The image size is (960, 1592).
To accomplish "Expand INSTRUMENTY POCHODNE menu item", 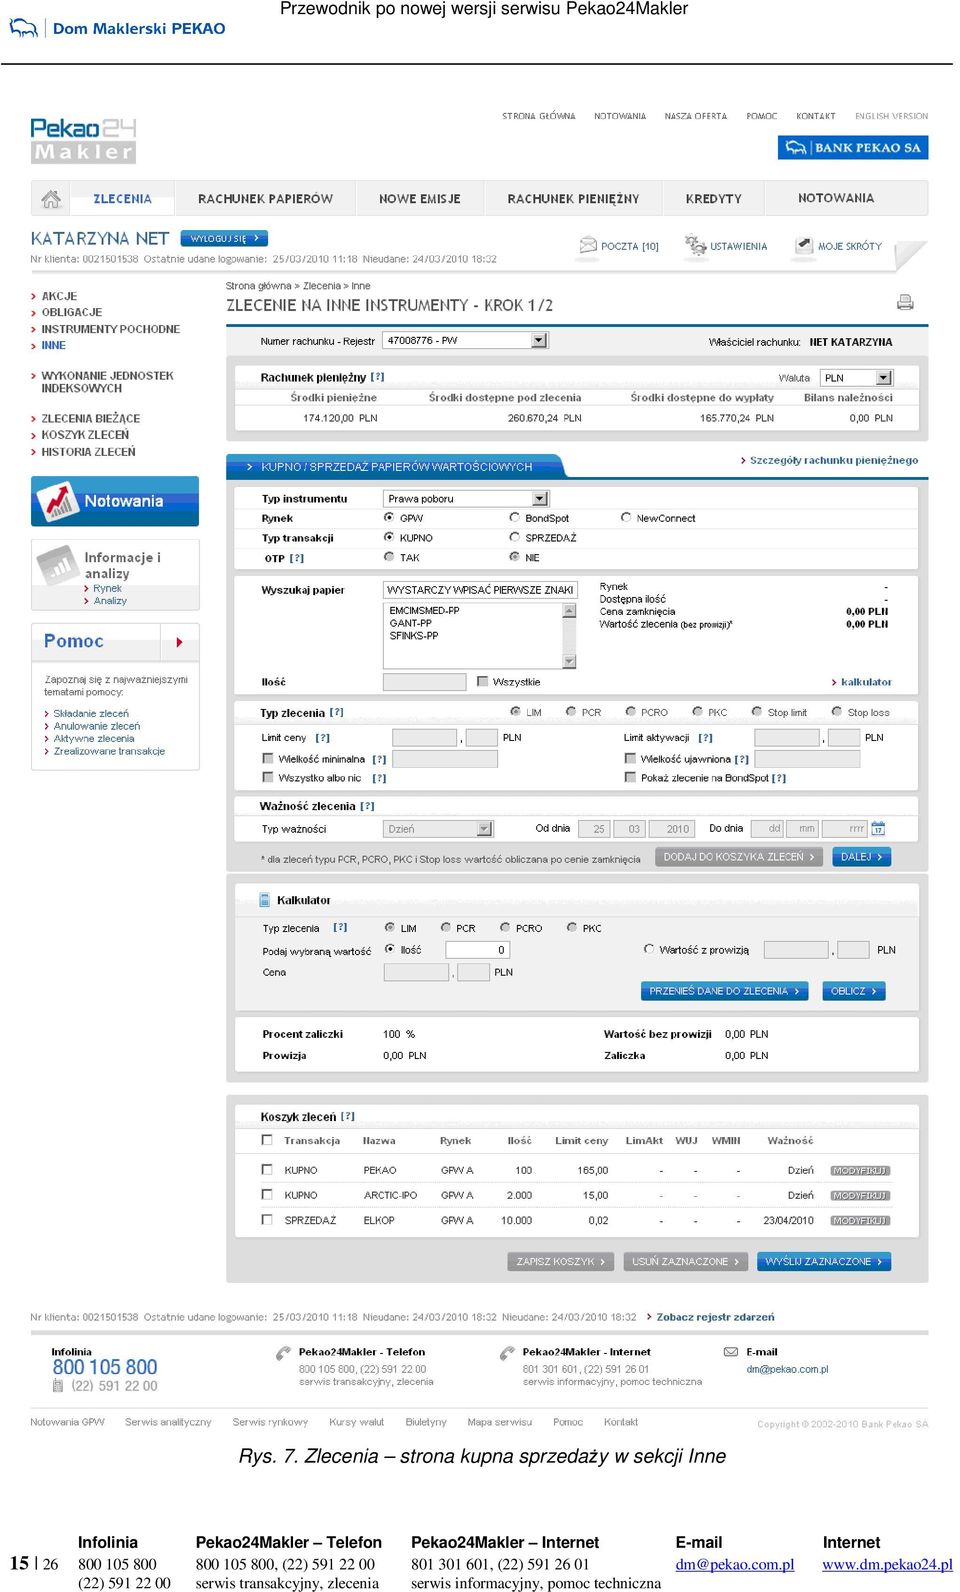I will click(x=110, y=329).
